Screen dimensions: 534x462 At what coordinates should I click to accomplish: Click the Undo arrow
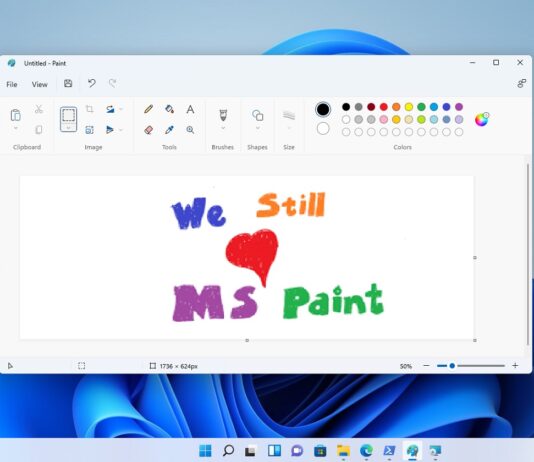tap(92, 83)
